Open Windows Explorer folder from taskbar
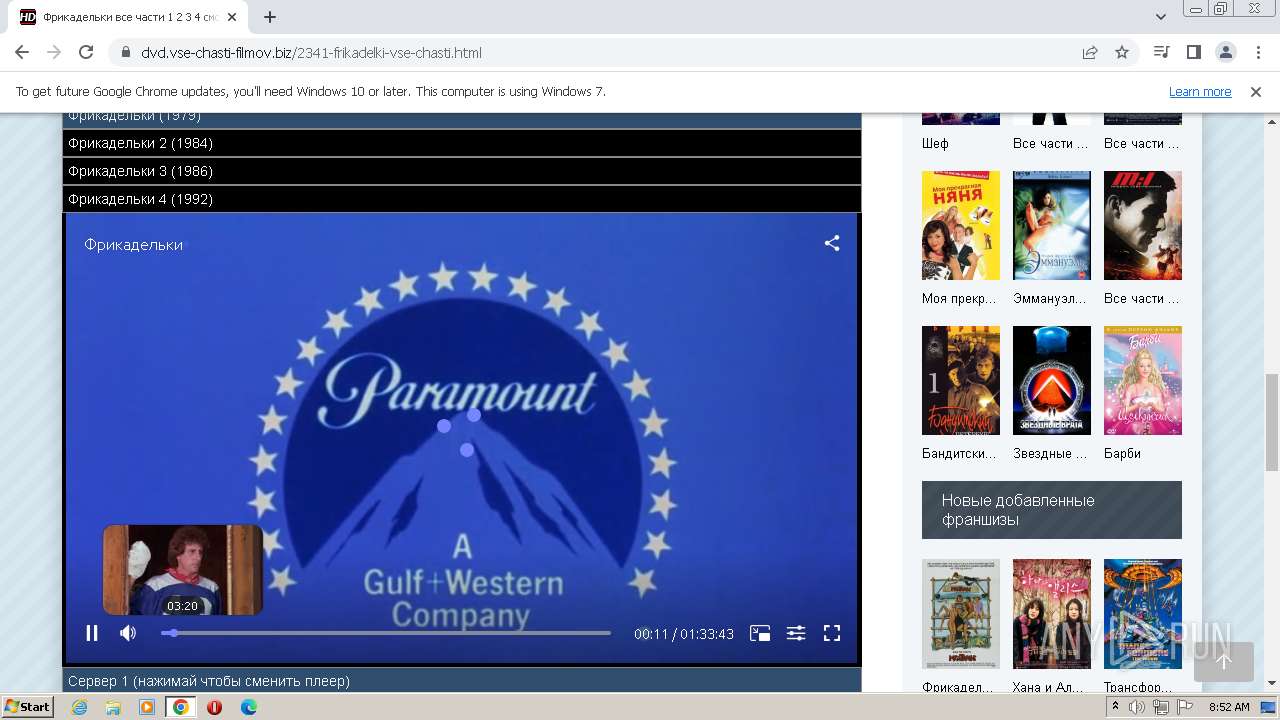Screen dimensions: 1280x720 pos(113,707)
